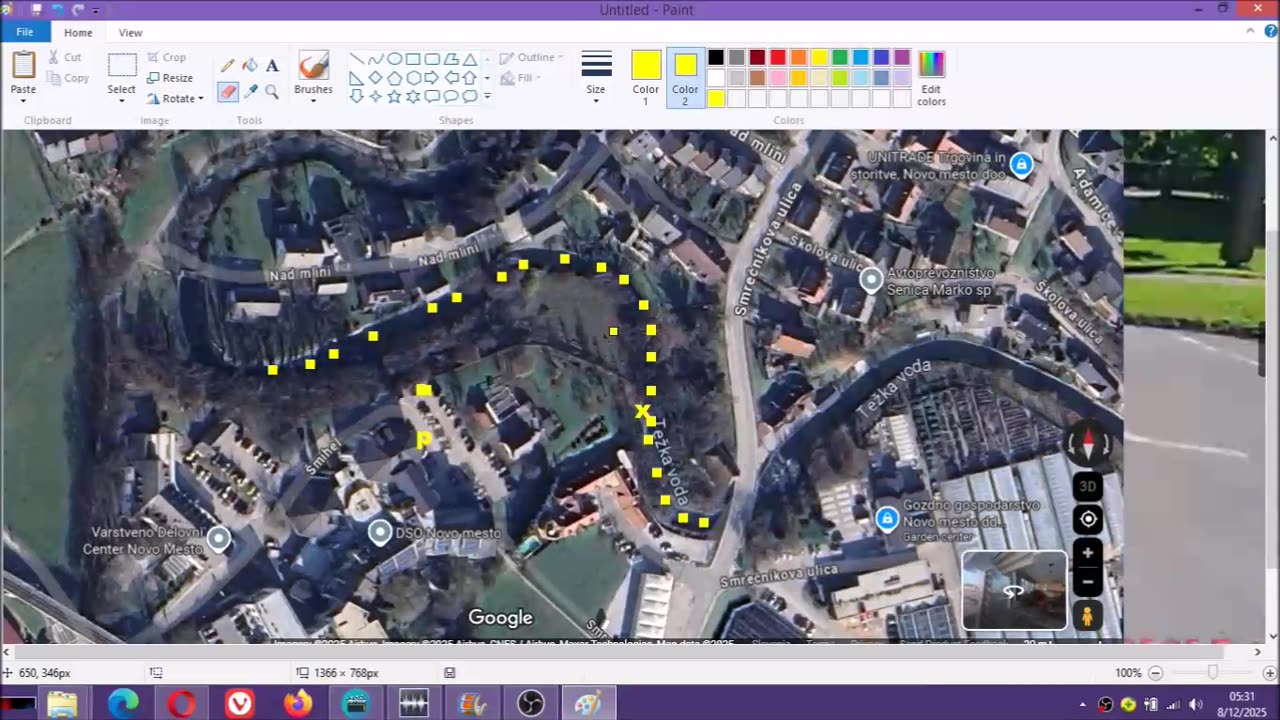Switch to the View tab
The width and height of the screenshot is (1280, 720).
point(130,32)
